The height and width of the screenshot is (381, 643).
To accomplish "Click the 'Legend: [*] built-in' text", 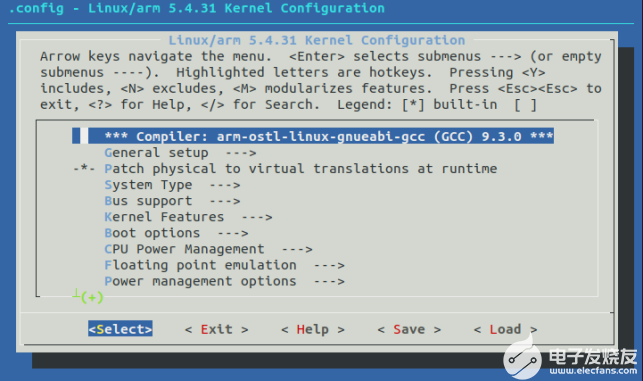I will coord(417,105).
